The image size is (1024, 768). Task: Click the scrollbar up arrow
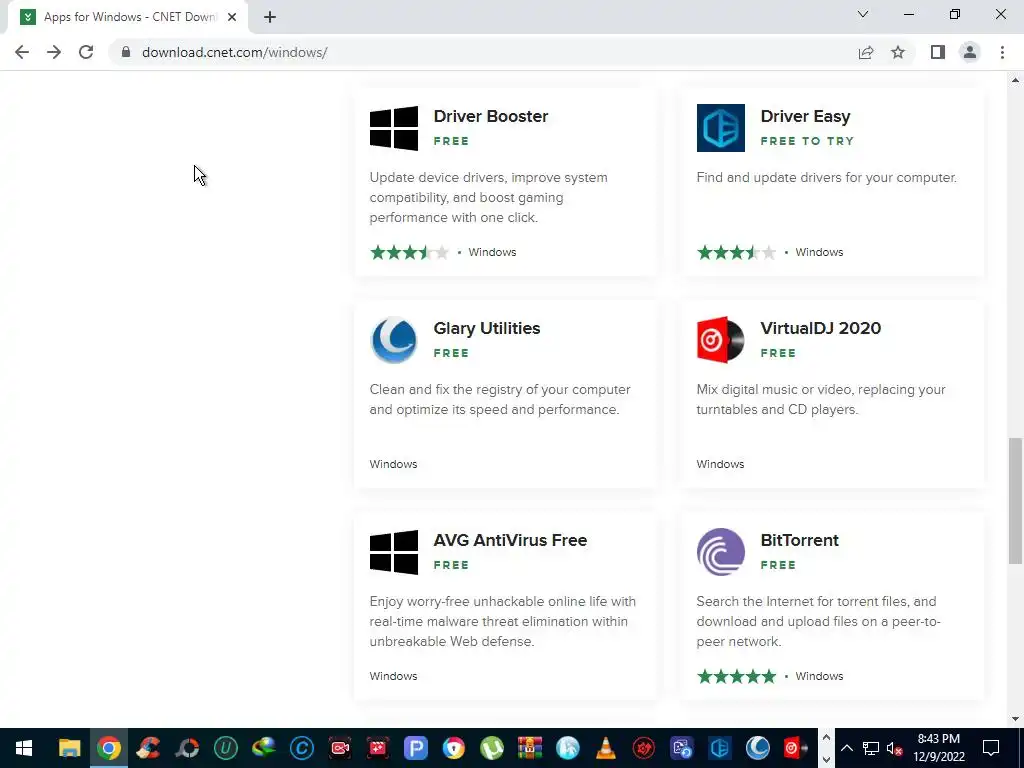click(x=1015, y=80)
